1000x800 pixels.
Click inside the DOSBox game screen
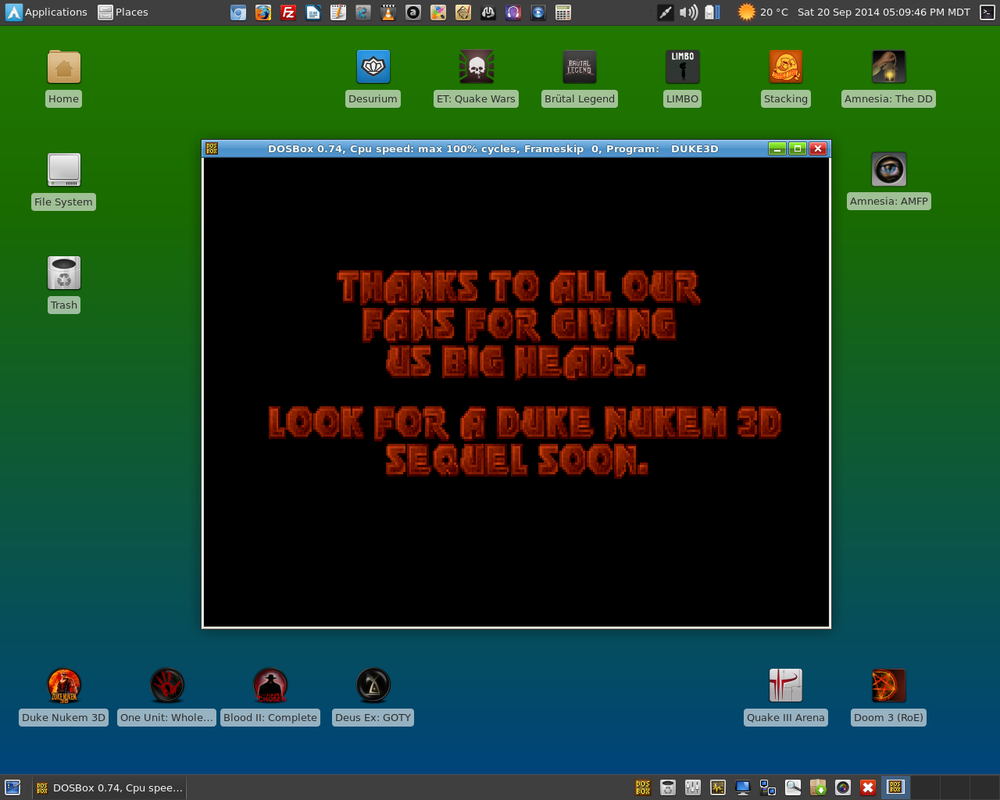pos(516,392)
